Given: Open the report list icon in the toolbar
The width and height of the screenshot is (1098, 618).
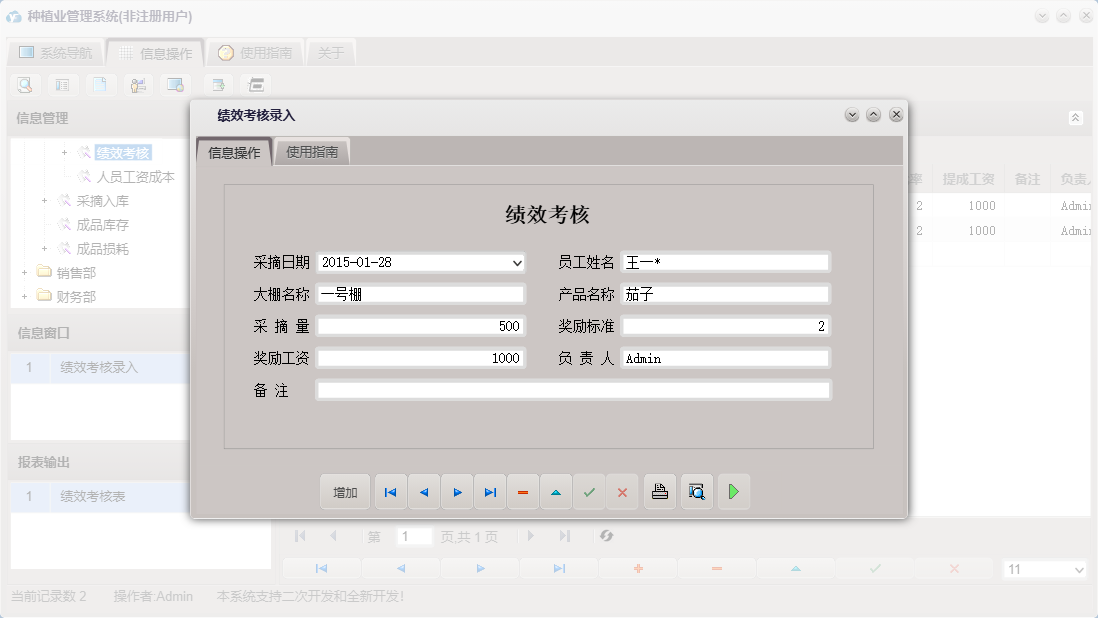Looking at the screenshot, I should [62, 85].
